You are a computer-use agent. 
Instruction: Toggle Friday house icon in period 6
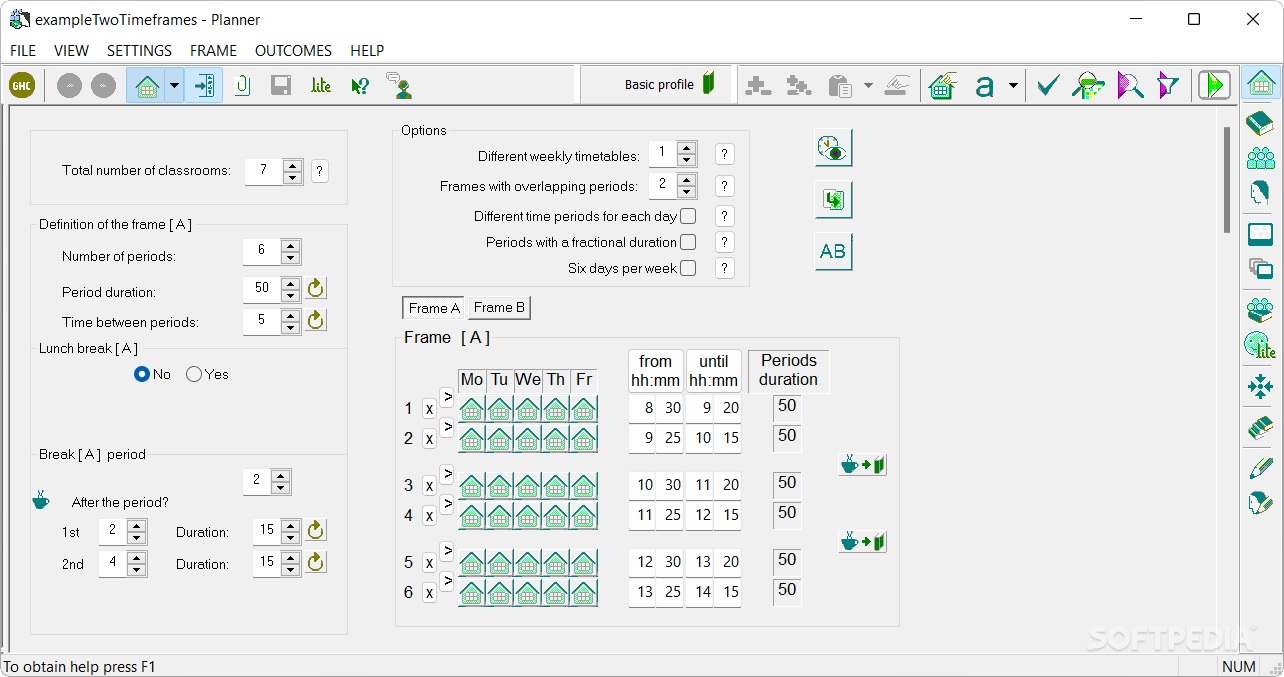[x=584, y=592]
